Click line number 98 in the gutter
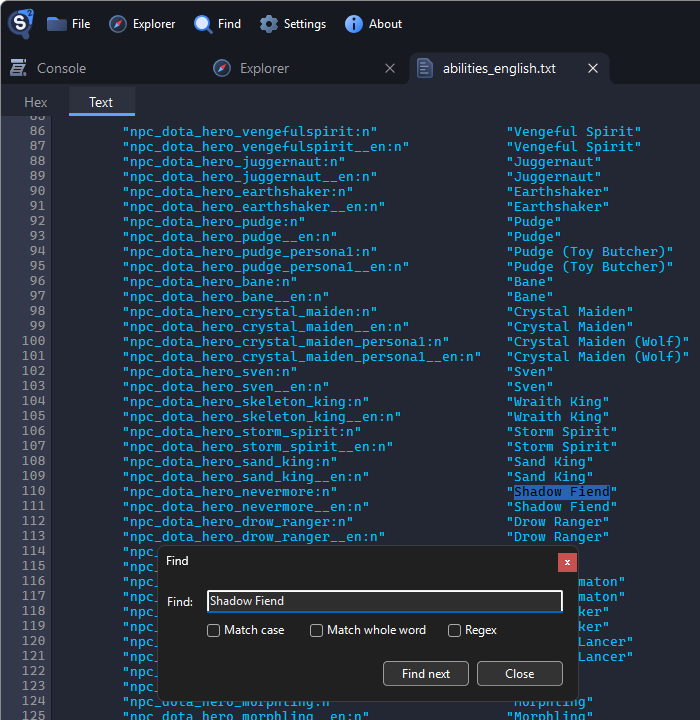 point(37,311)
